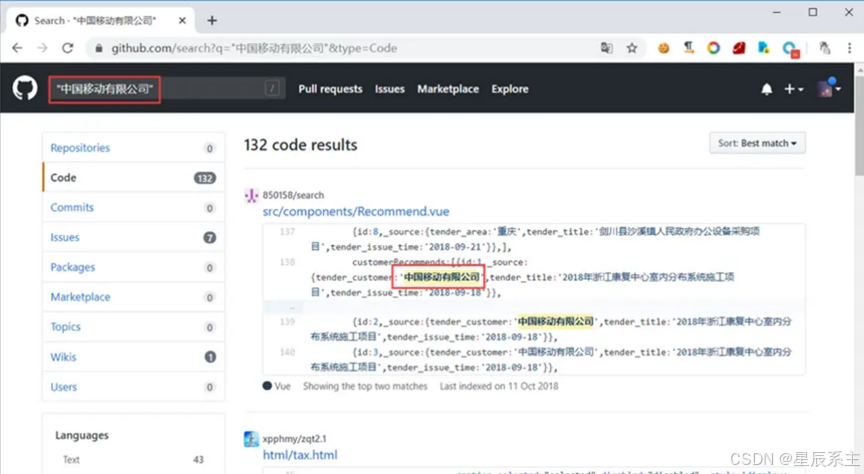Click the browser address bar URL
The image size is (864, 474).
point(254,48)
